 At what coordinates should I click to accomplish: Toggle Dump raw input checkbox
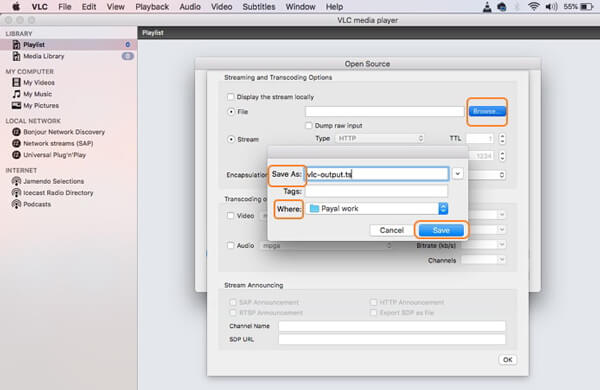click(308, 126)
